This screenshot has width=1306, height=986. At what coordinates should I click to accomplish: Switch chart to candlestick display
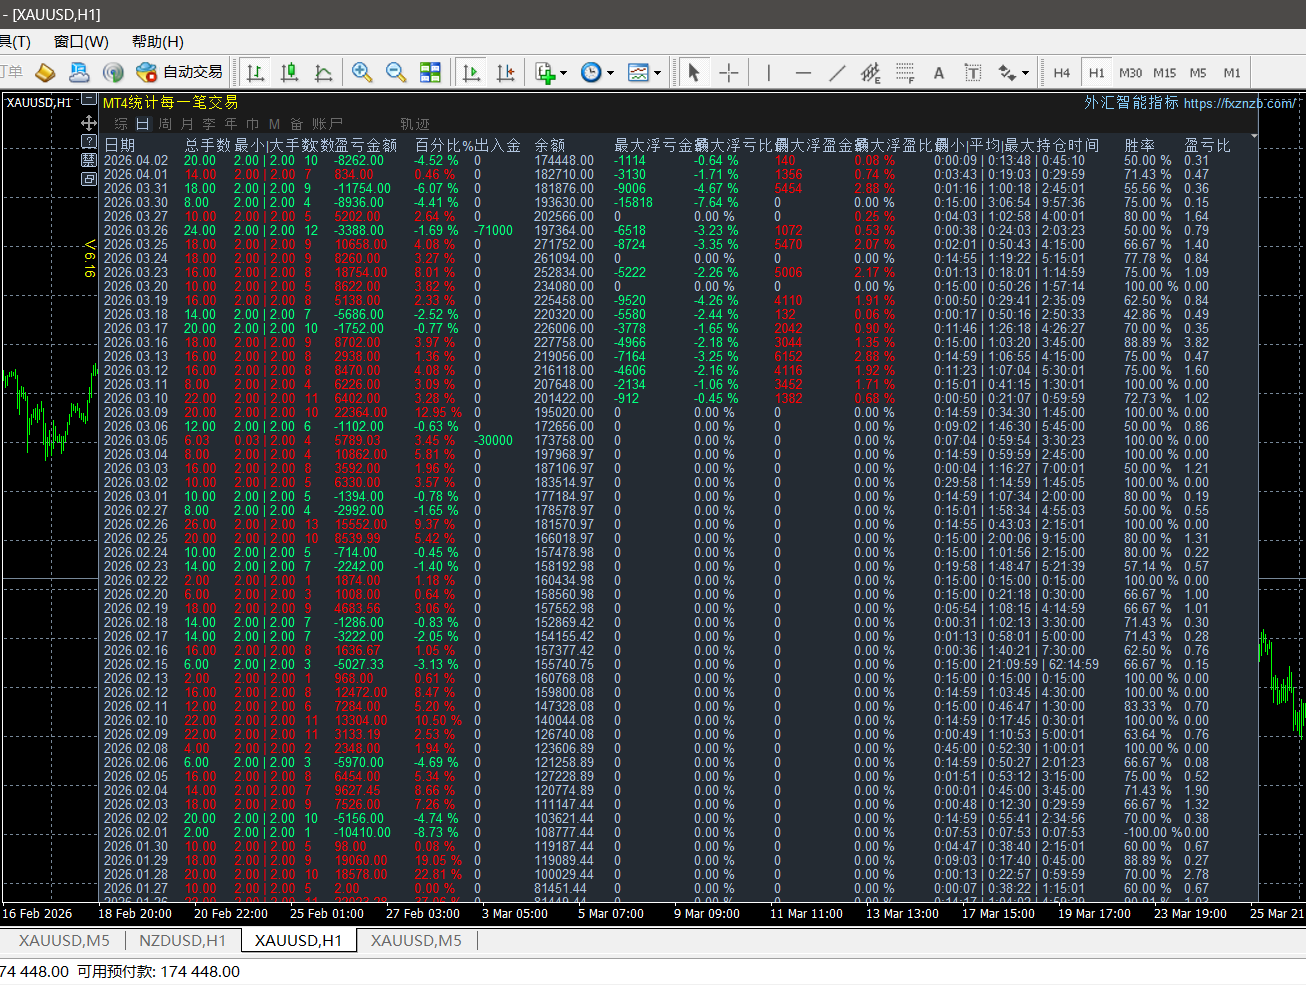290,72
